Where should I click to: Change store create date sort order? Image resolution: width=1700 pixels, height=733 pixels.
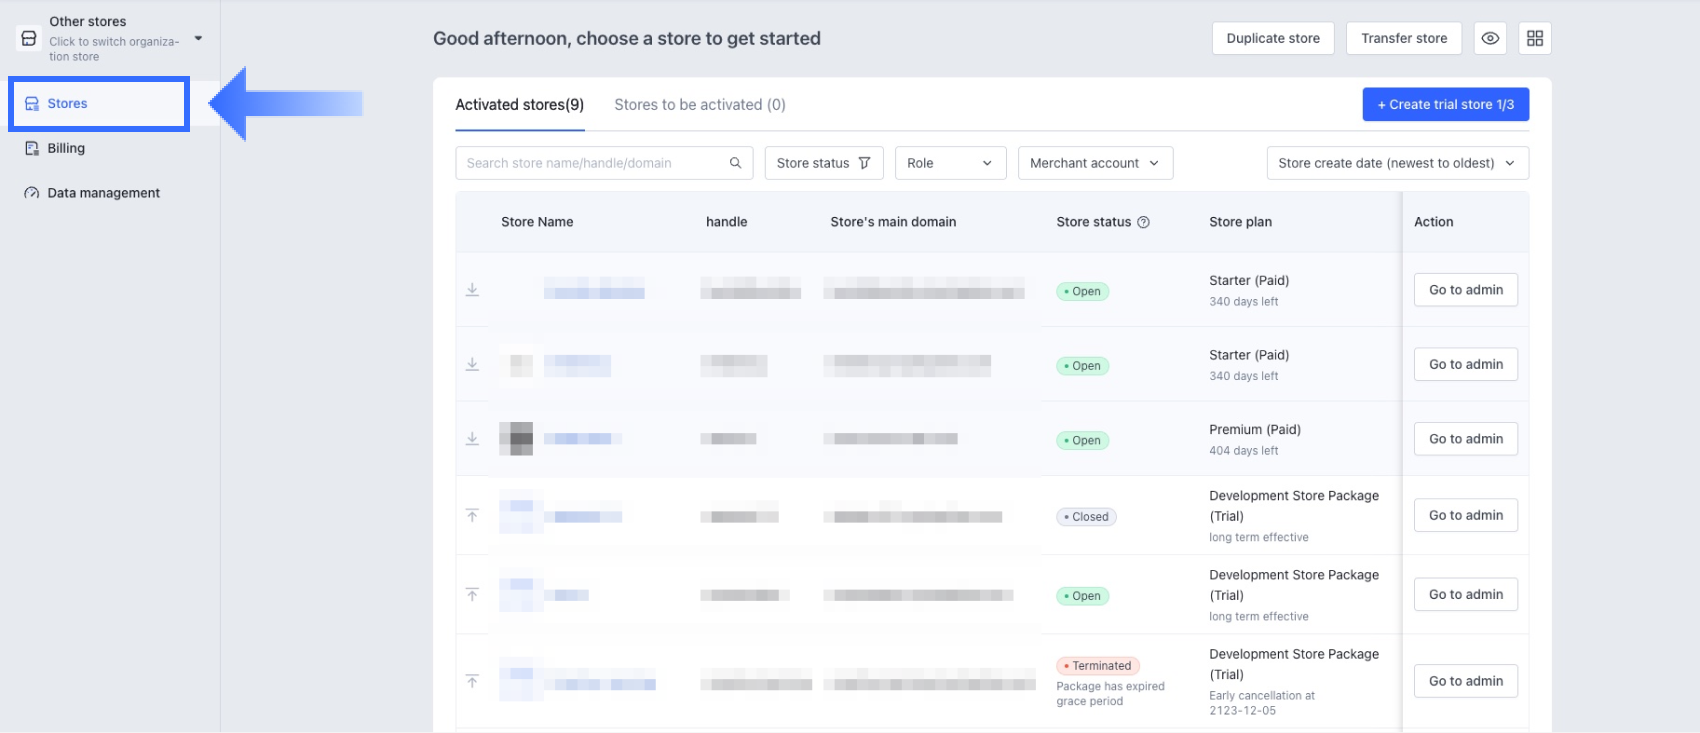[x=1396, y=163]
